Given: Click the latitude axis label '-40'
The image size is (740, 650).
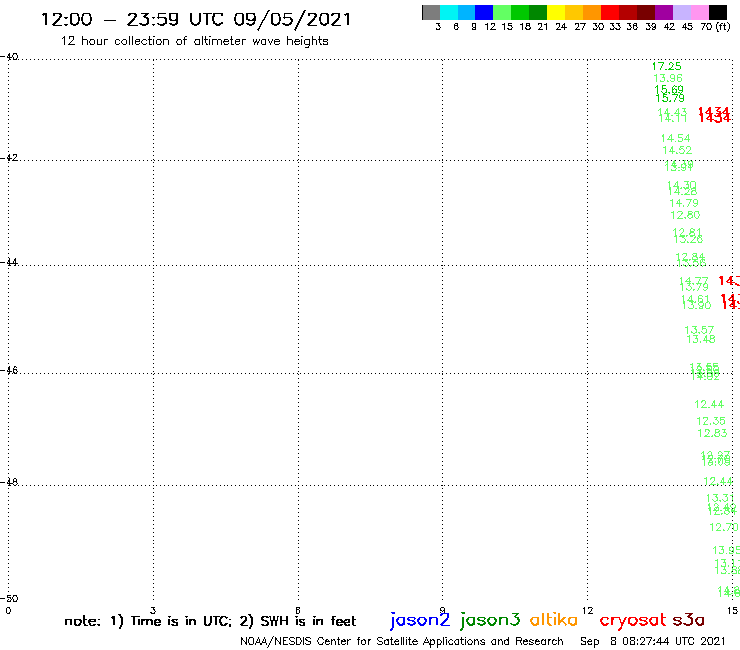Looking at the screenshot, I should [9, 57].
